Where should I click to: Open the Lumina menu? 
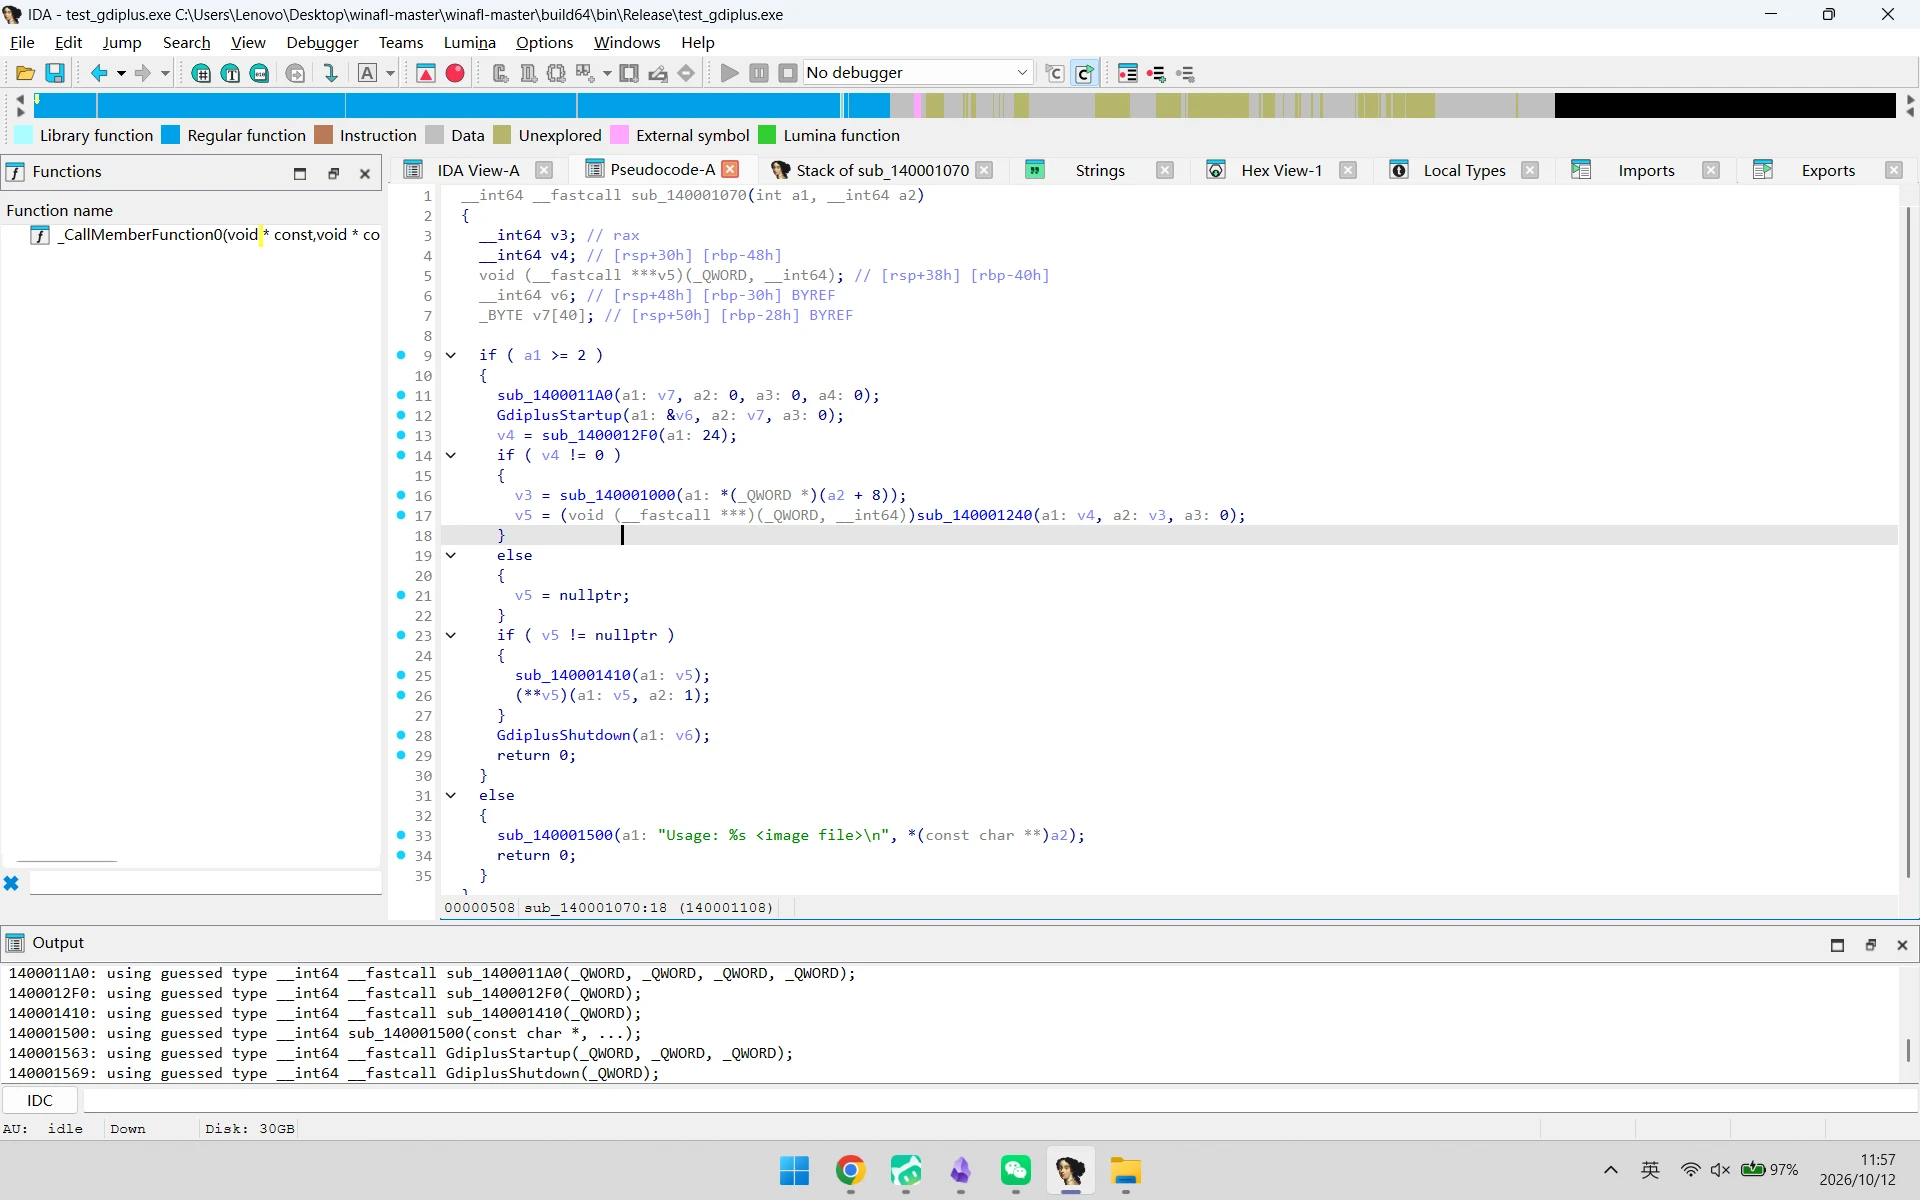[469, 42]
